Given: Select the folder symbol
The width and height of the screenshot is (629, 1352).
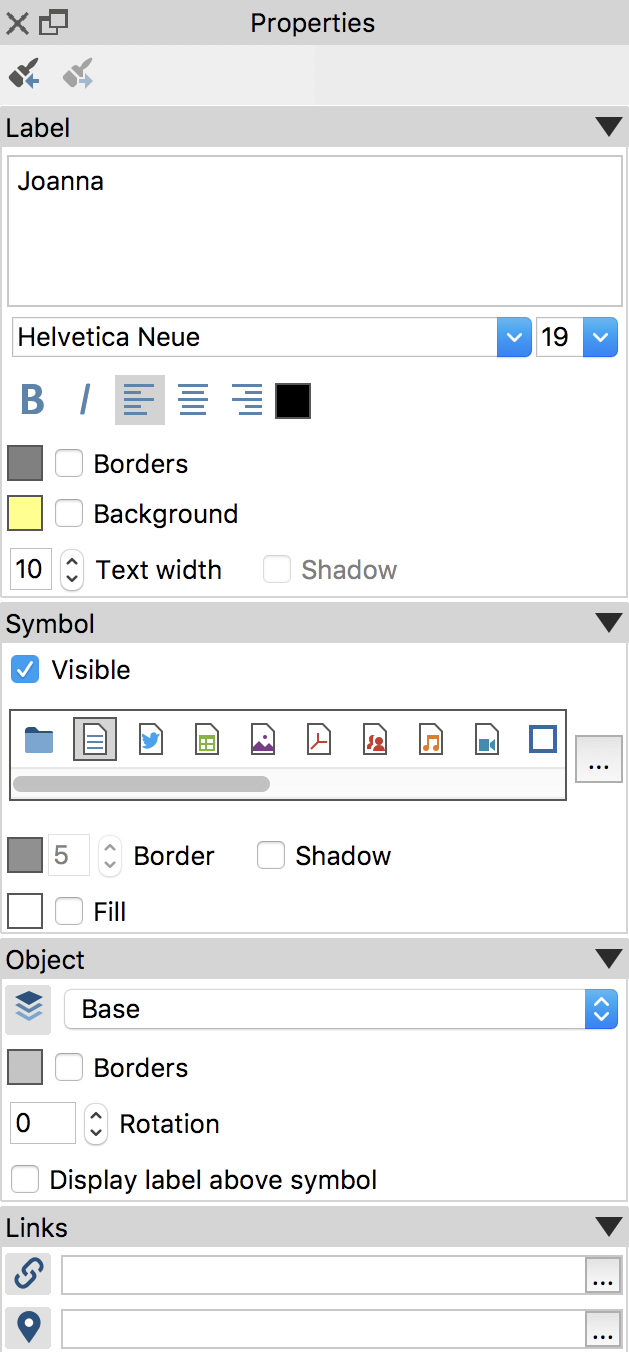Looking at the screenshot, I should click(x=38, y=739).
